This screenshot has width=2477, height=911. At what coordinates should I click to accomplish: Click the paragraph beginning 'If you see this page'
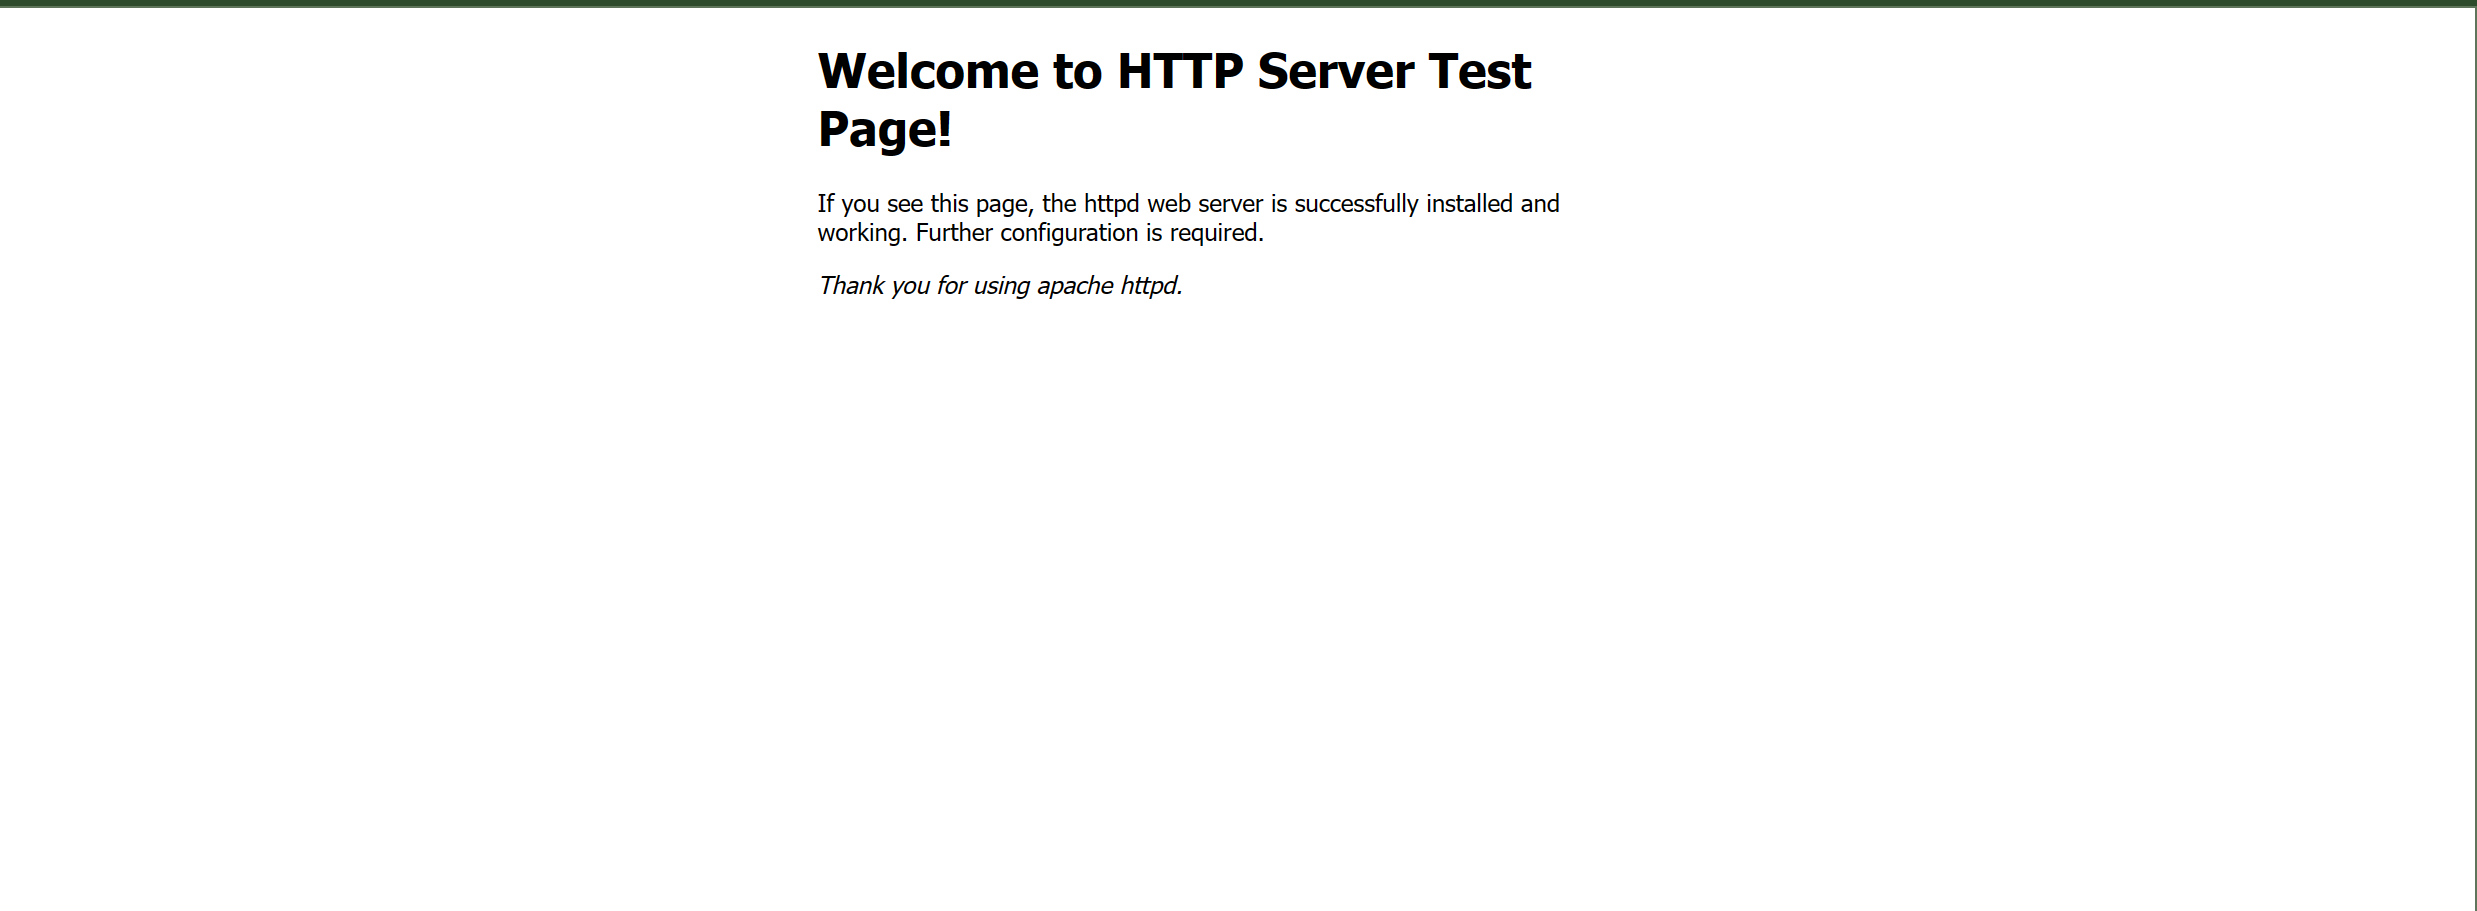tap(1188, 218)
